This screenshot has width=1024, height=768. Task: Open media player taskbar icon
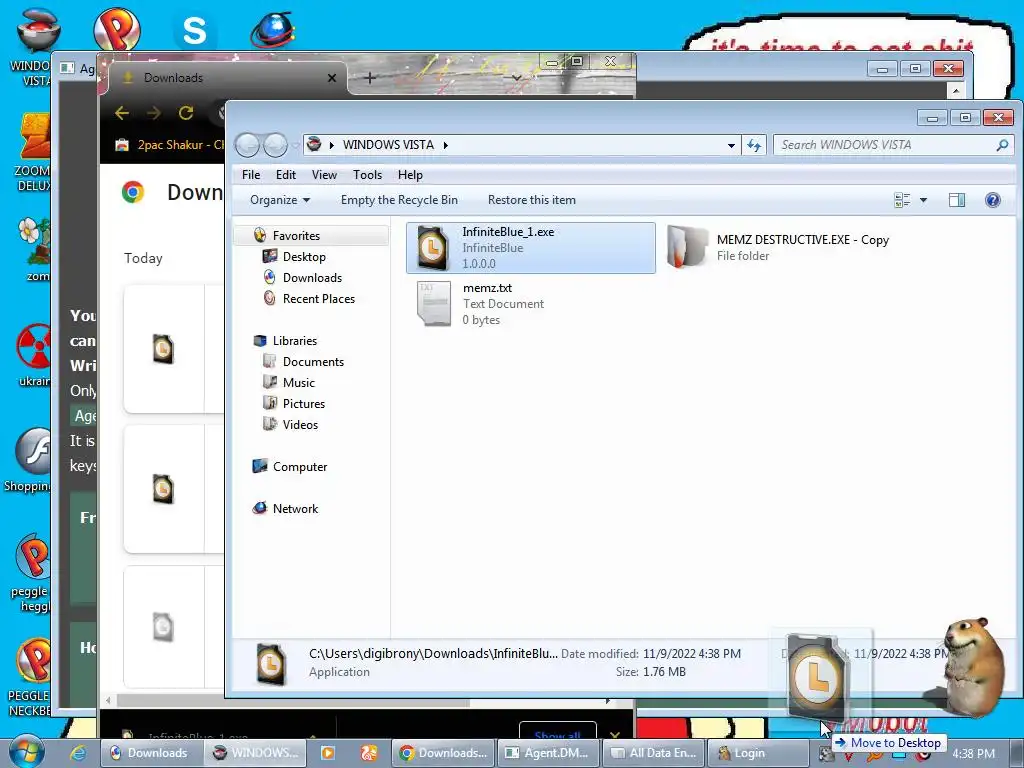(328, 753)
